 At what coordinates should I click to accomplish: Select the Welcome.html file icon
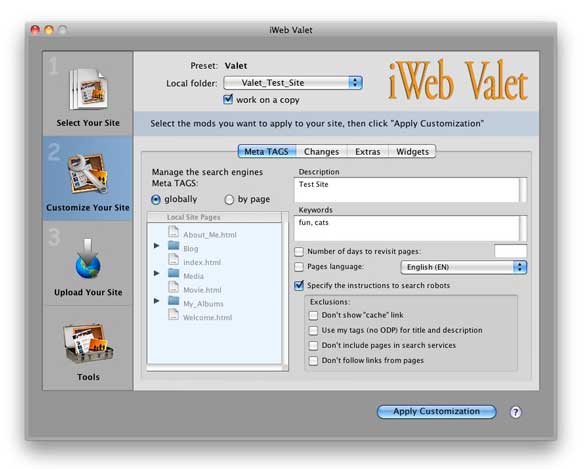coord(173,314)
